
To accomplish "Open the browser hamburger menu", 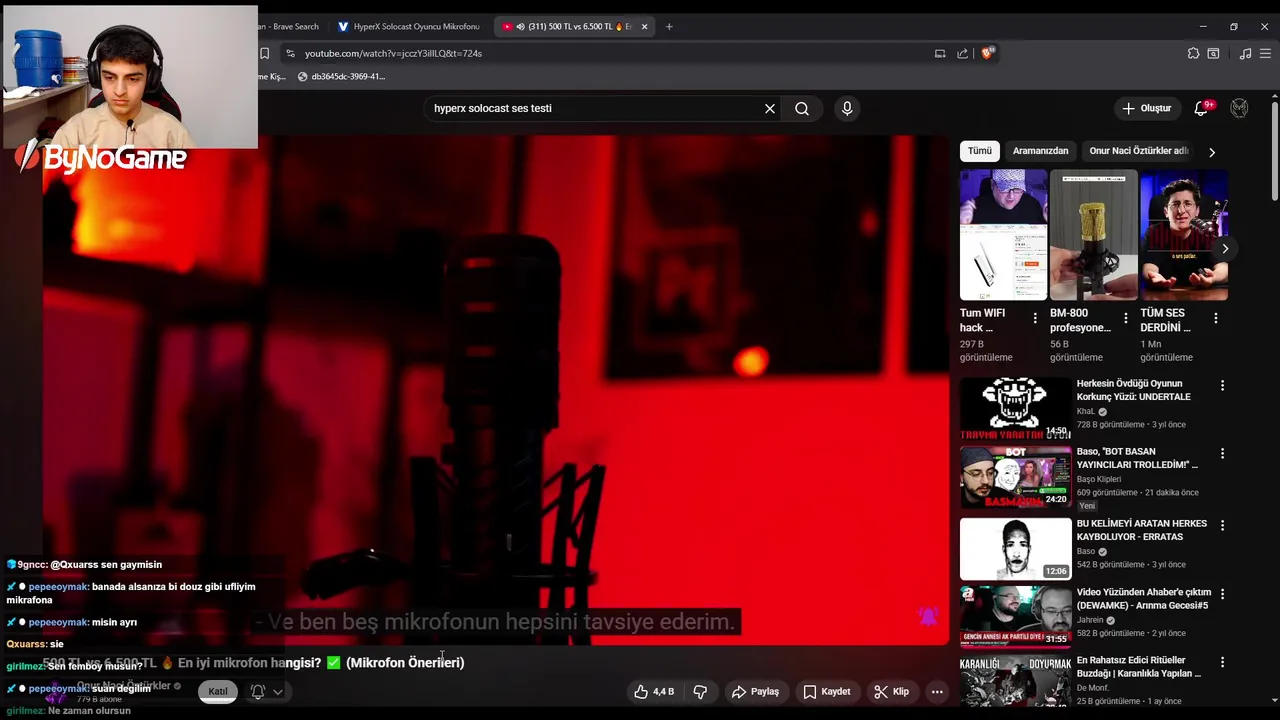I will (x=1265, y=53).
